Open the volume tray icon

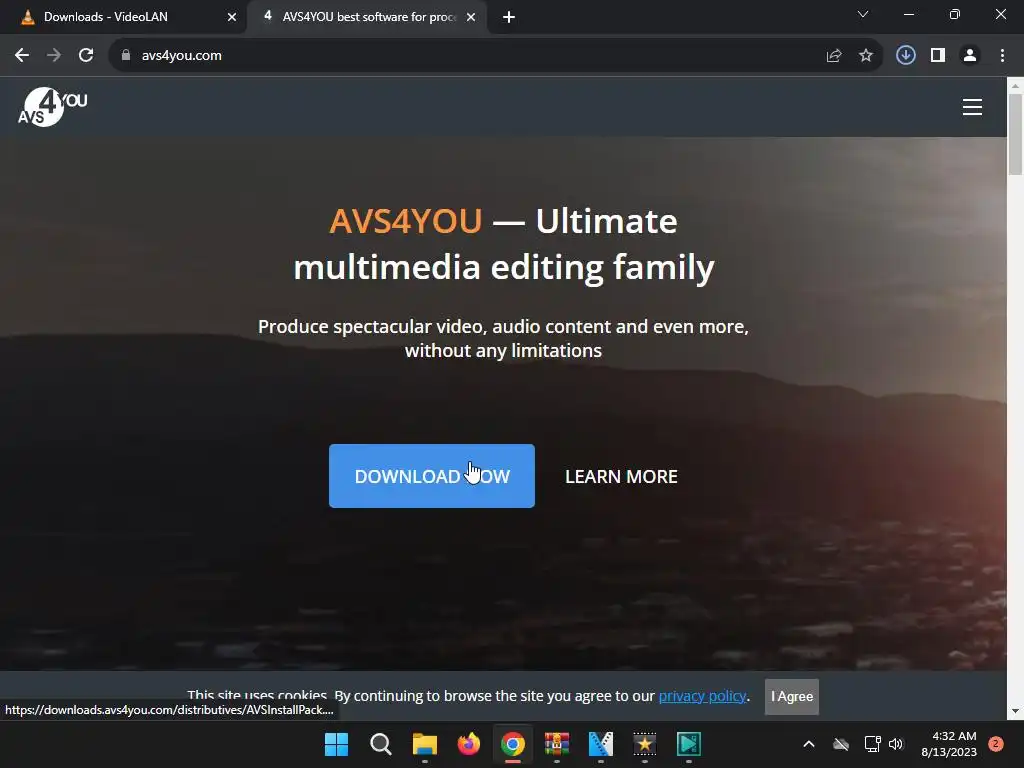pyautogui.click(x=895, y=744)
